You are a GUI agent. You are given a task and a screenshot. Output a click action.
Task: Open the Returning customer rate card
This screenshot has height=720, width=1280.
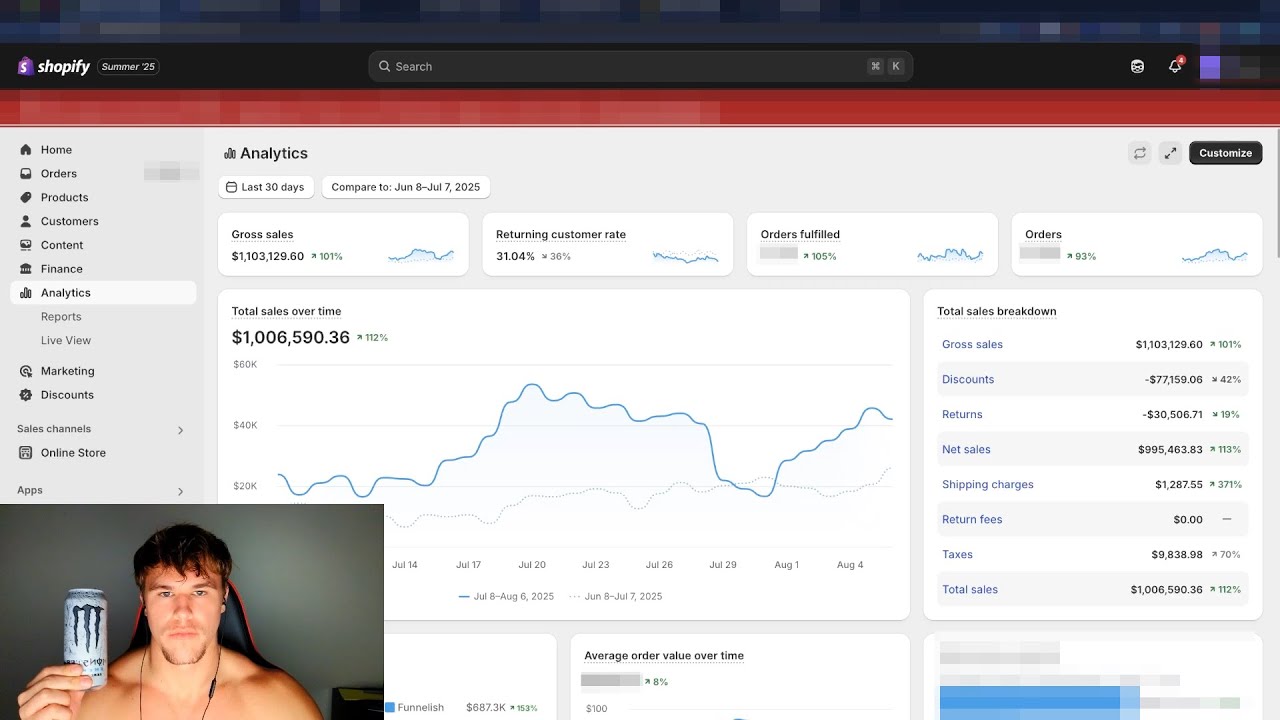click(x=608, y=244)
